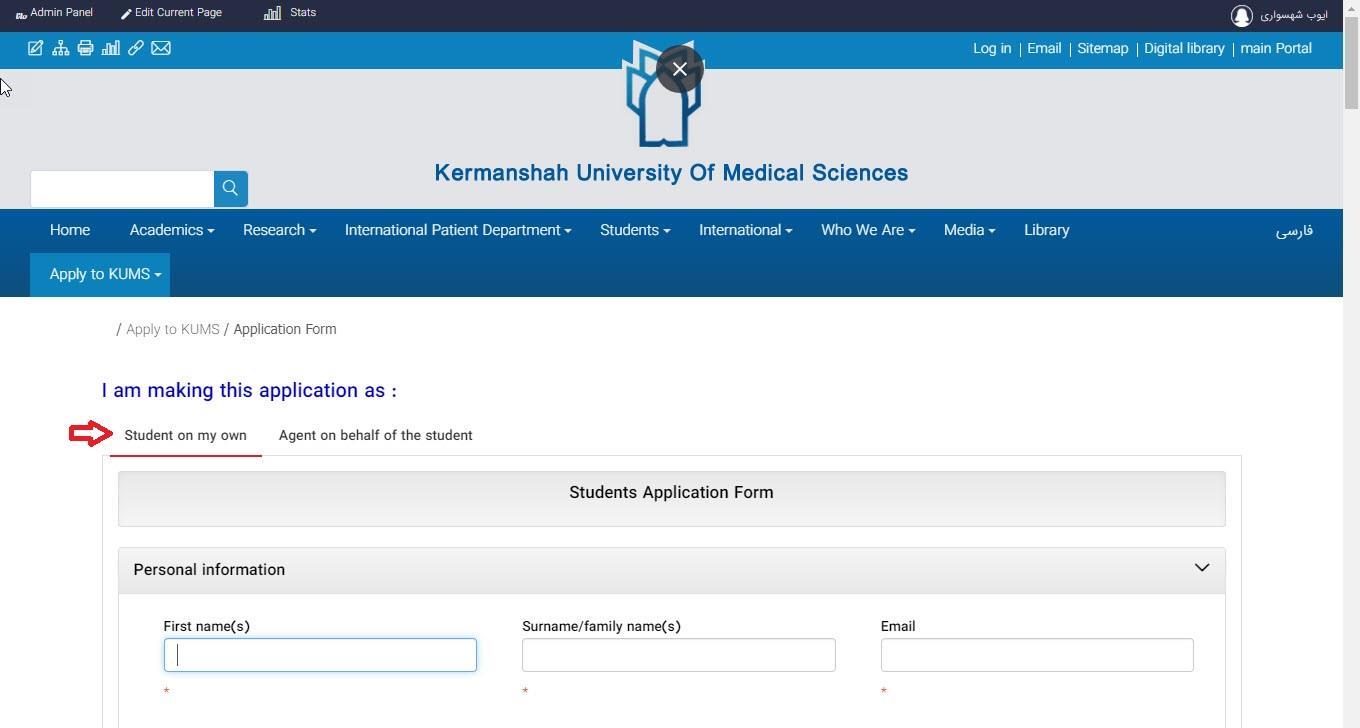Open the Digital library link
Screen dimensions: 1360x728
tap(1184, 48)
